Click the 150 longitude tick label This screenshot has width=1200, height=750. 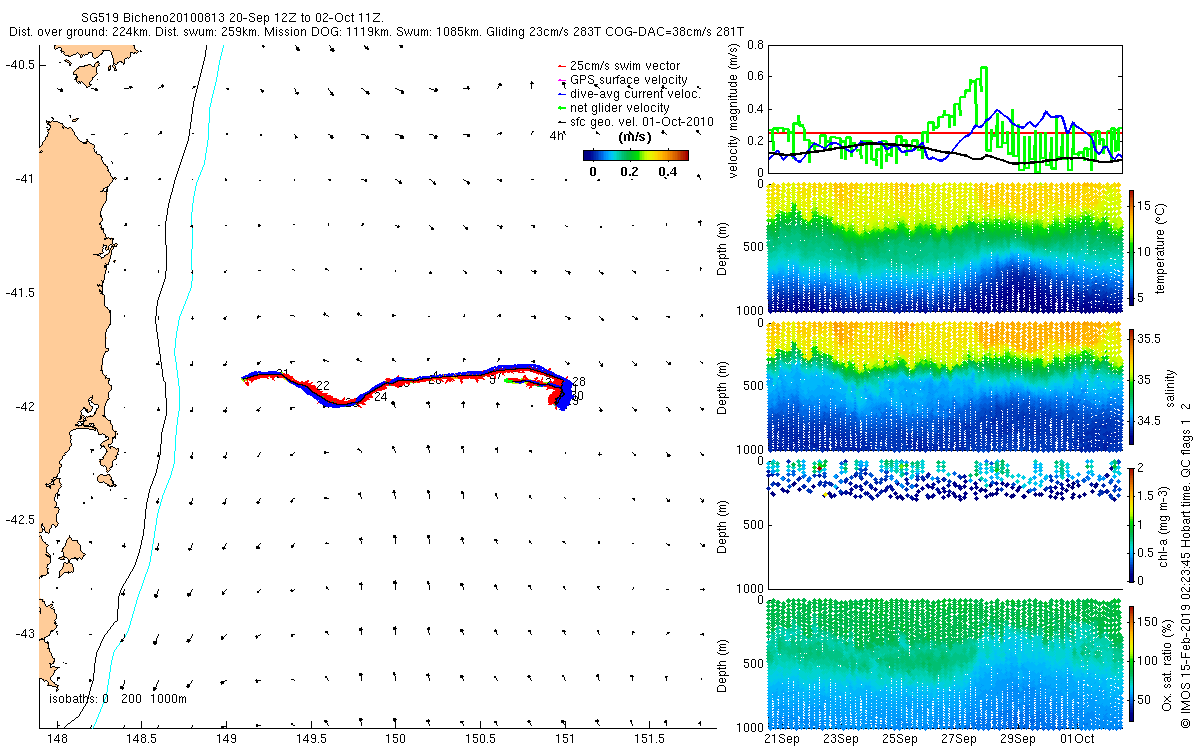(x=396, y=739)
